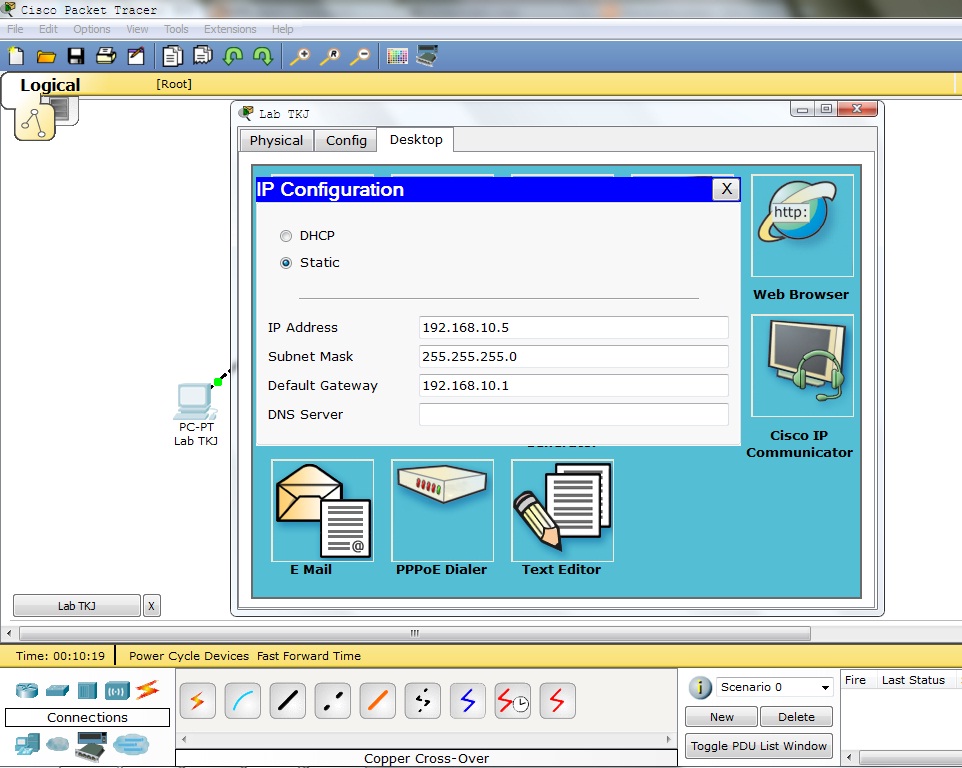Switch to the Config tab

point(346,140)
